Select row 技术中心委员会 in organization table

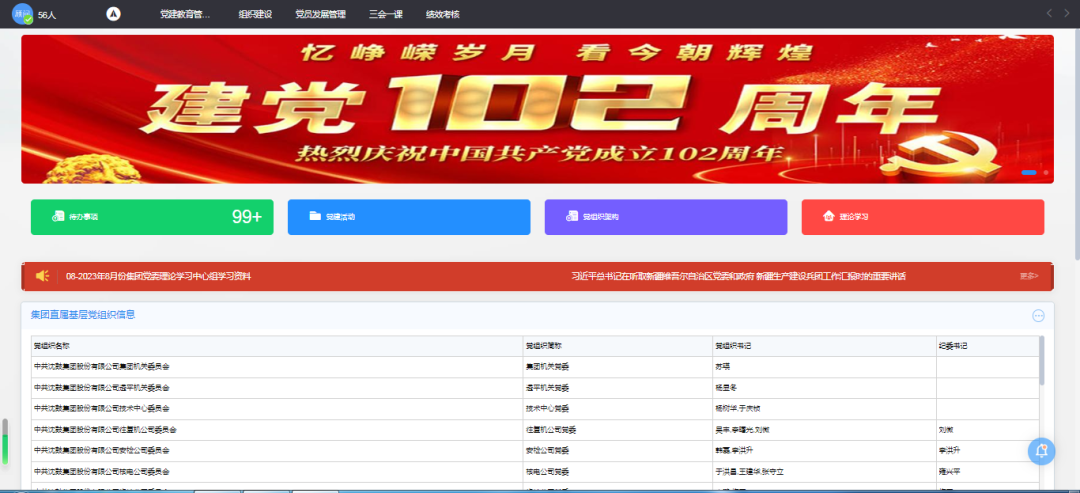534,409
